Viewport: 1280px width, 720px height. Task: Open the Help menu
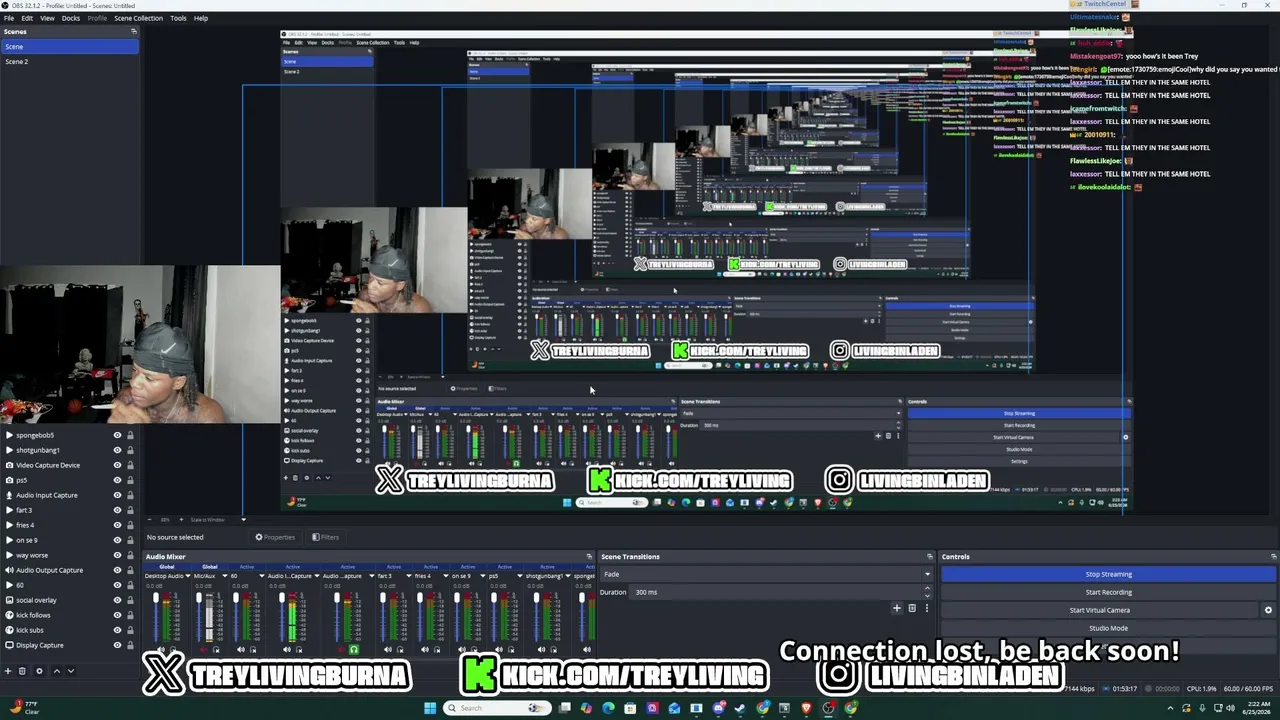(201, 18)
